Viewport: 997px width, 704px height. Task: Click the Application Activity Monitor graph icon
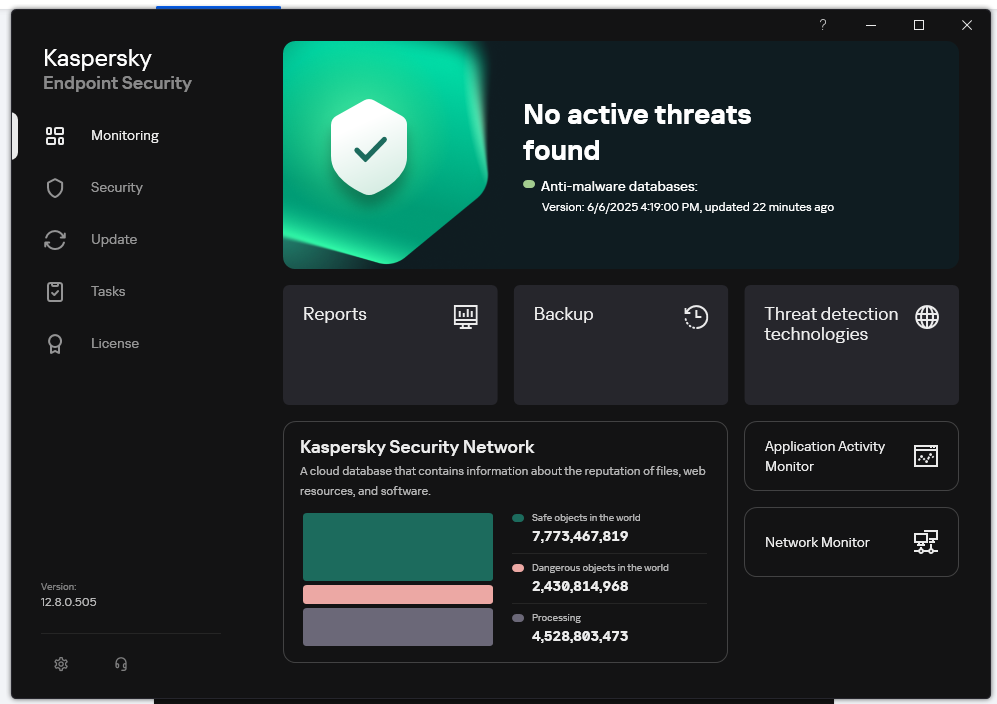[925, 456]
